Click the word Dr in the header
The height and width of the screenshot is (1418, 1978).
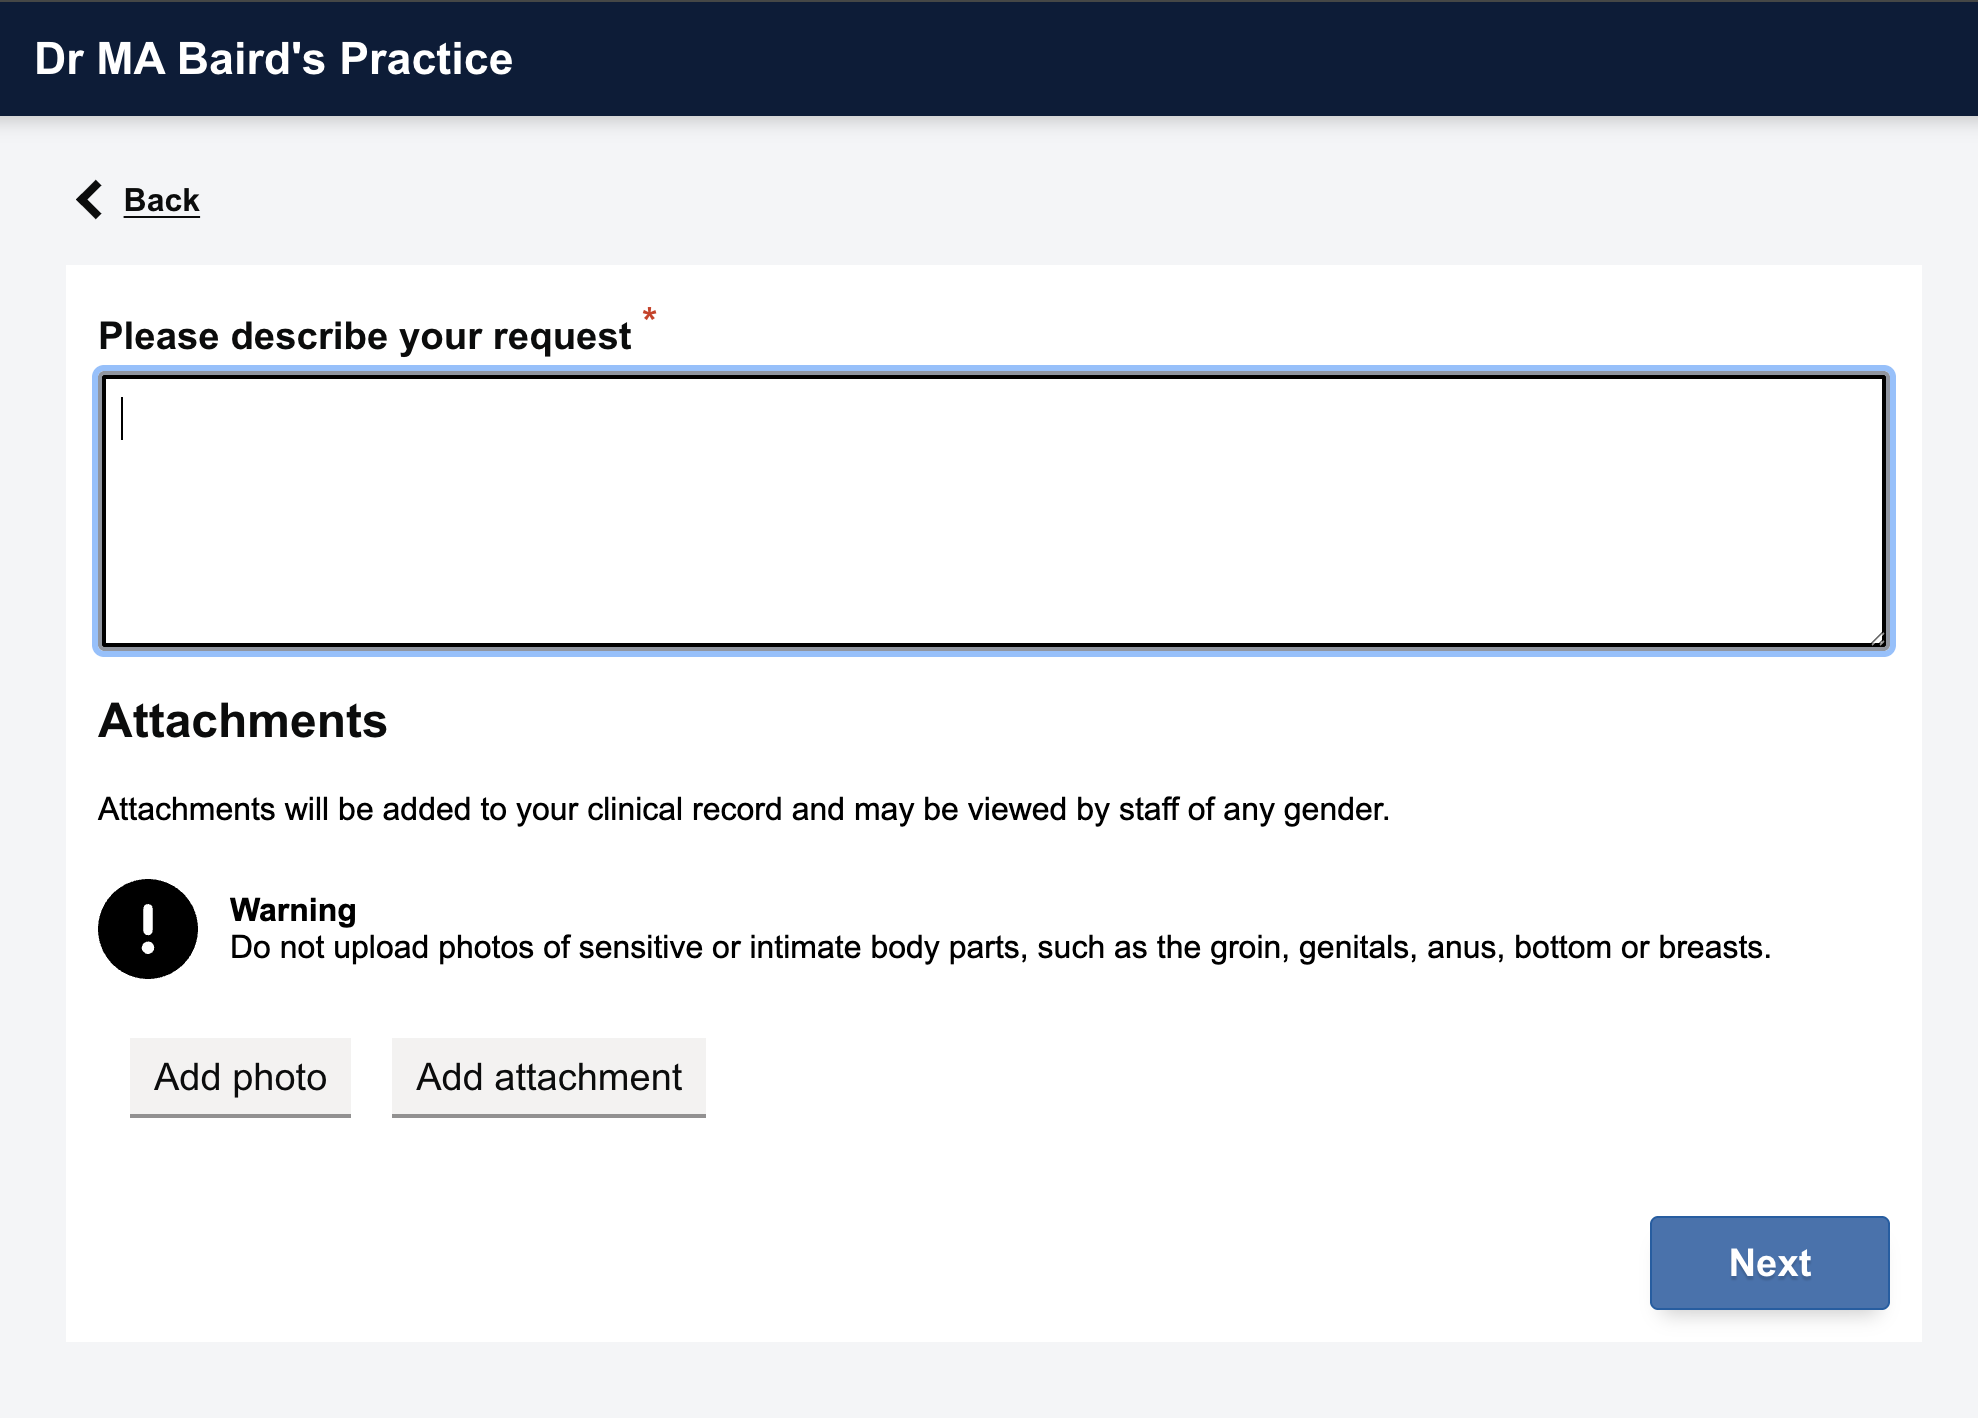(58, 59)
